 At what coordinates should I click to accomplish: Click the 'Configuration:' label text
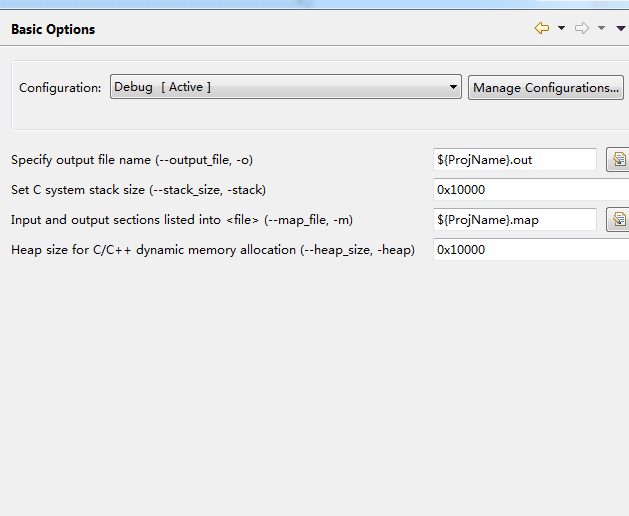(x=60, y=88)
